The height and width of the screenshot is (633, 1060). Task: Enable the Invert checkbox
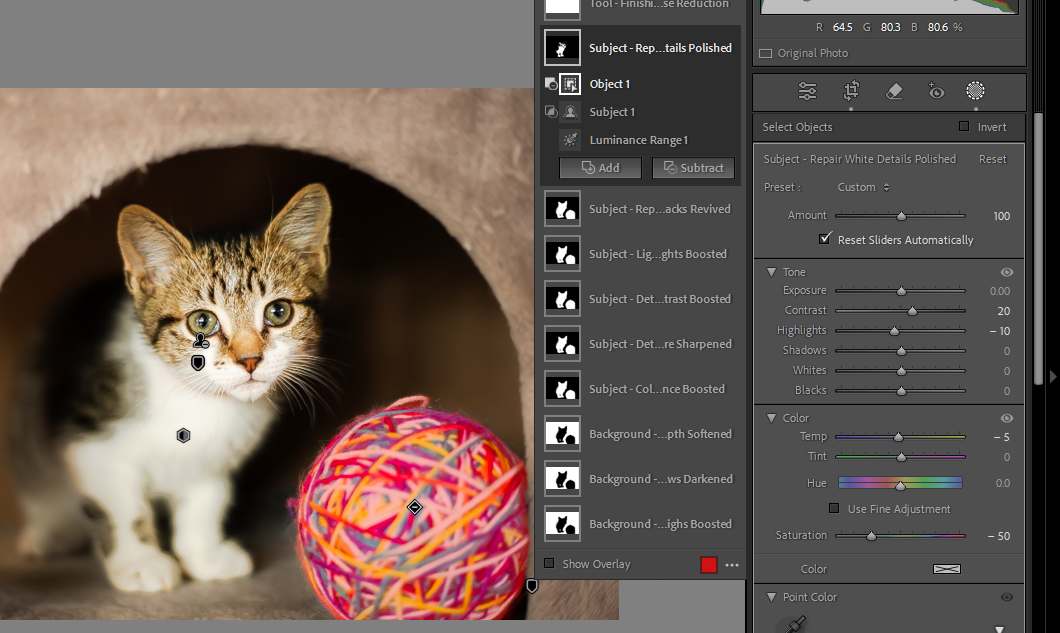coord(964,126)
